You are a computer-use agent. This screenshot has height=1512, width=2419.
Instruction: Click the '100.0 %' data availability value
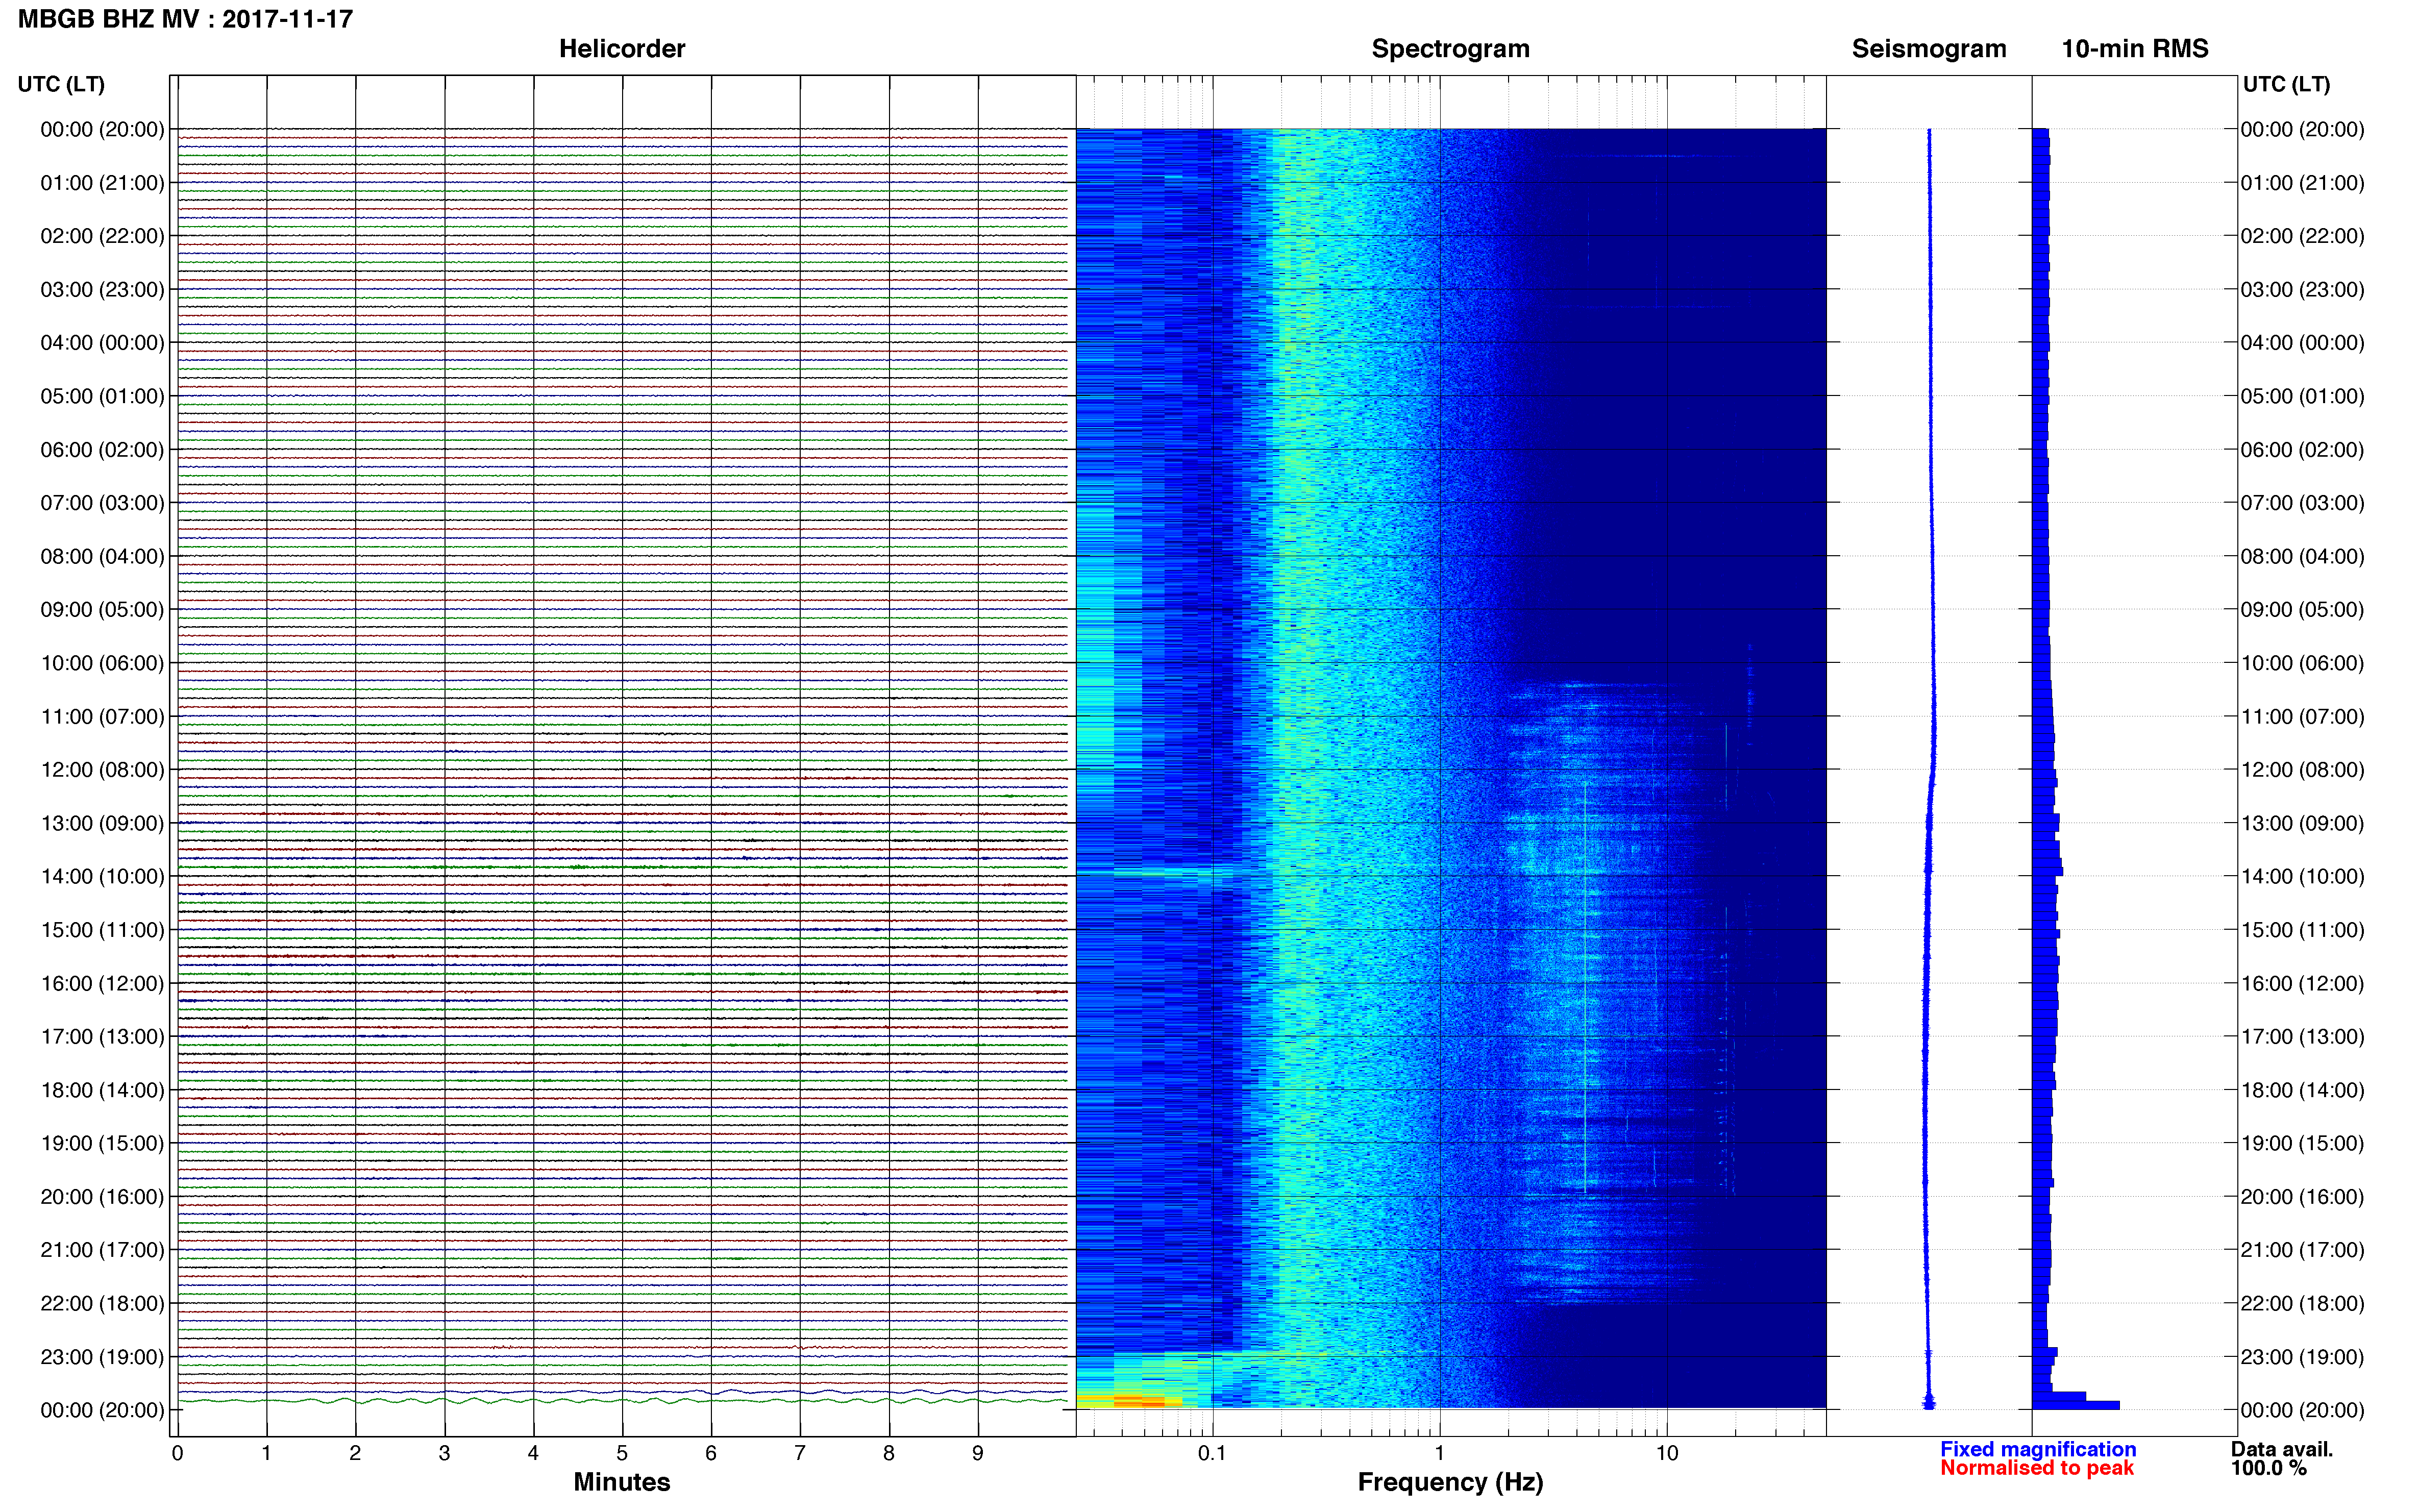tap(2269, 1468)
